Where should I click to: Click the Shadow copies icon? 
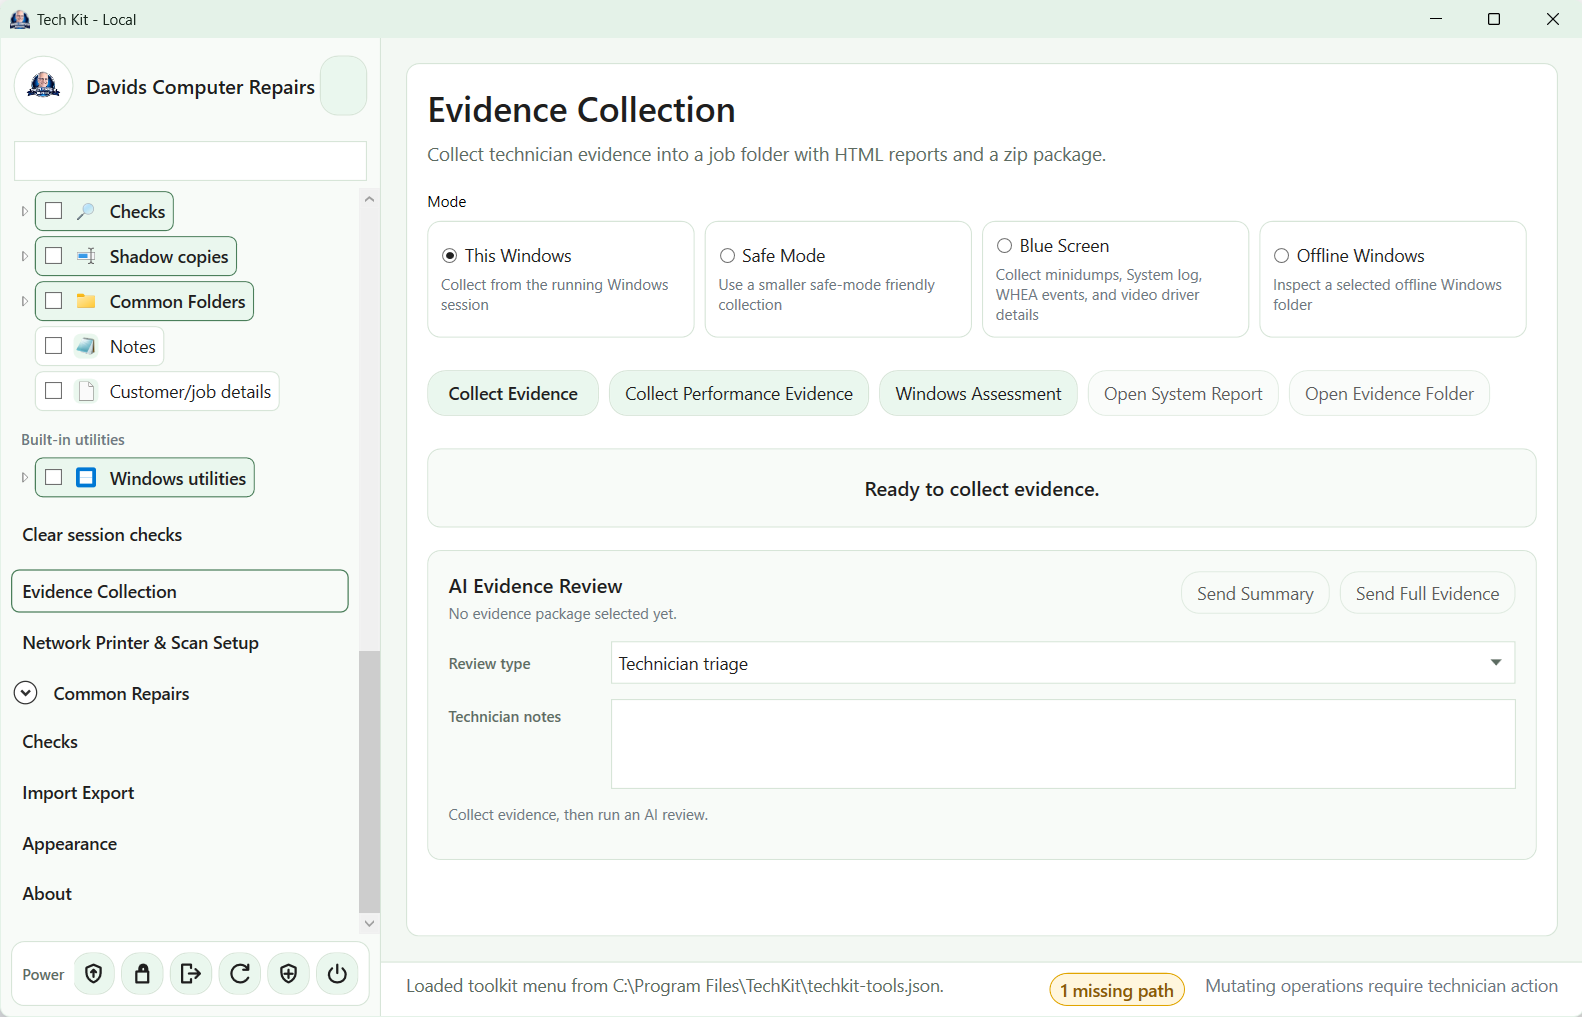click(x=87, y=256)
